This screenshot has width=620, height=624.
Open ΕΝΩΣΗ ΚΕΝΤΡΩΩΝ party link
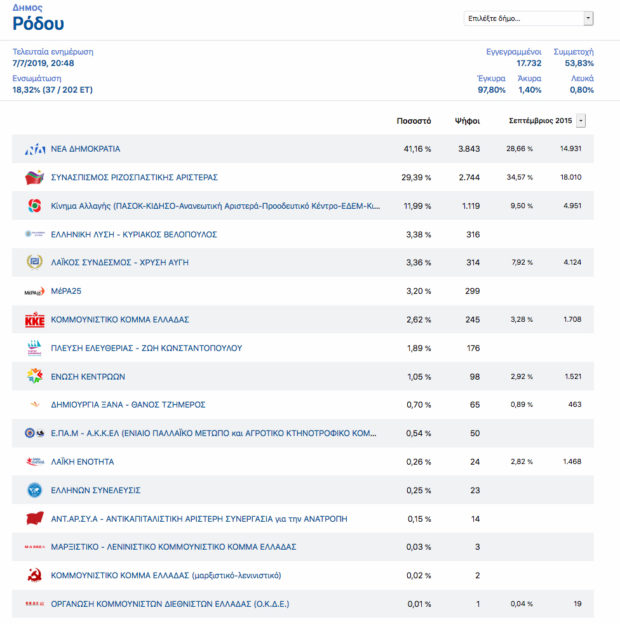(x=88, y=376)
